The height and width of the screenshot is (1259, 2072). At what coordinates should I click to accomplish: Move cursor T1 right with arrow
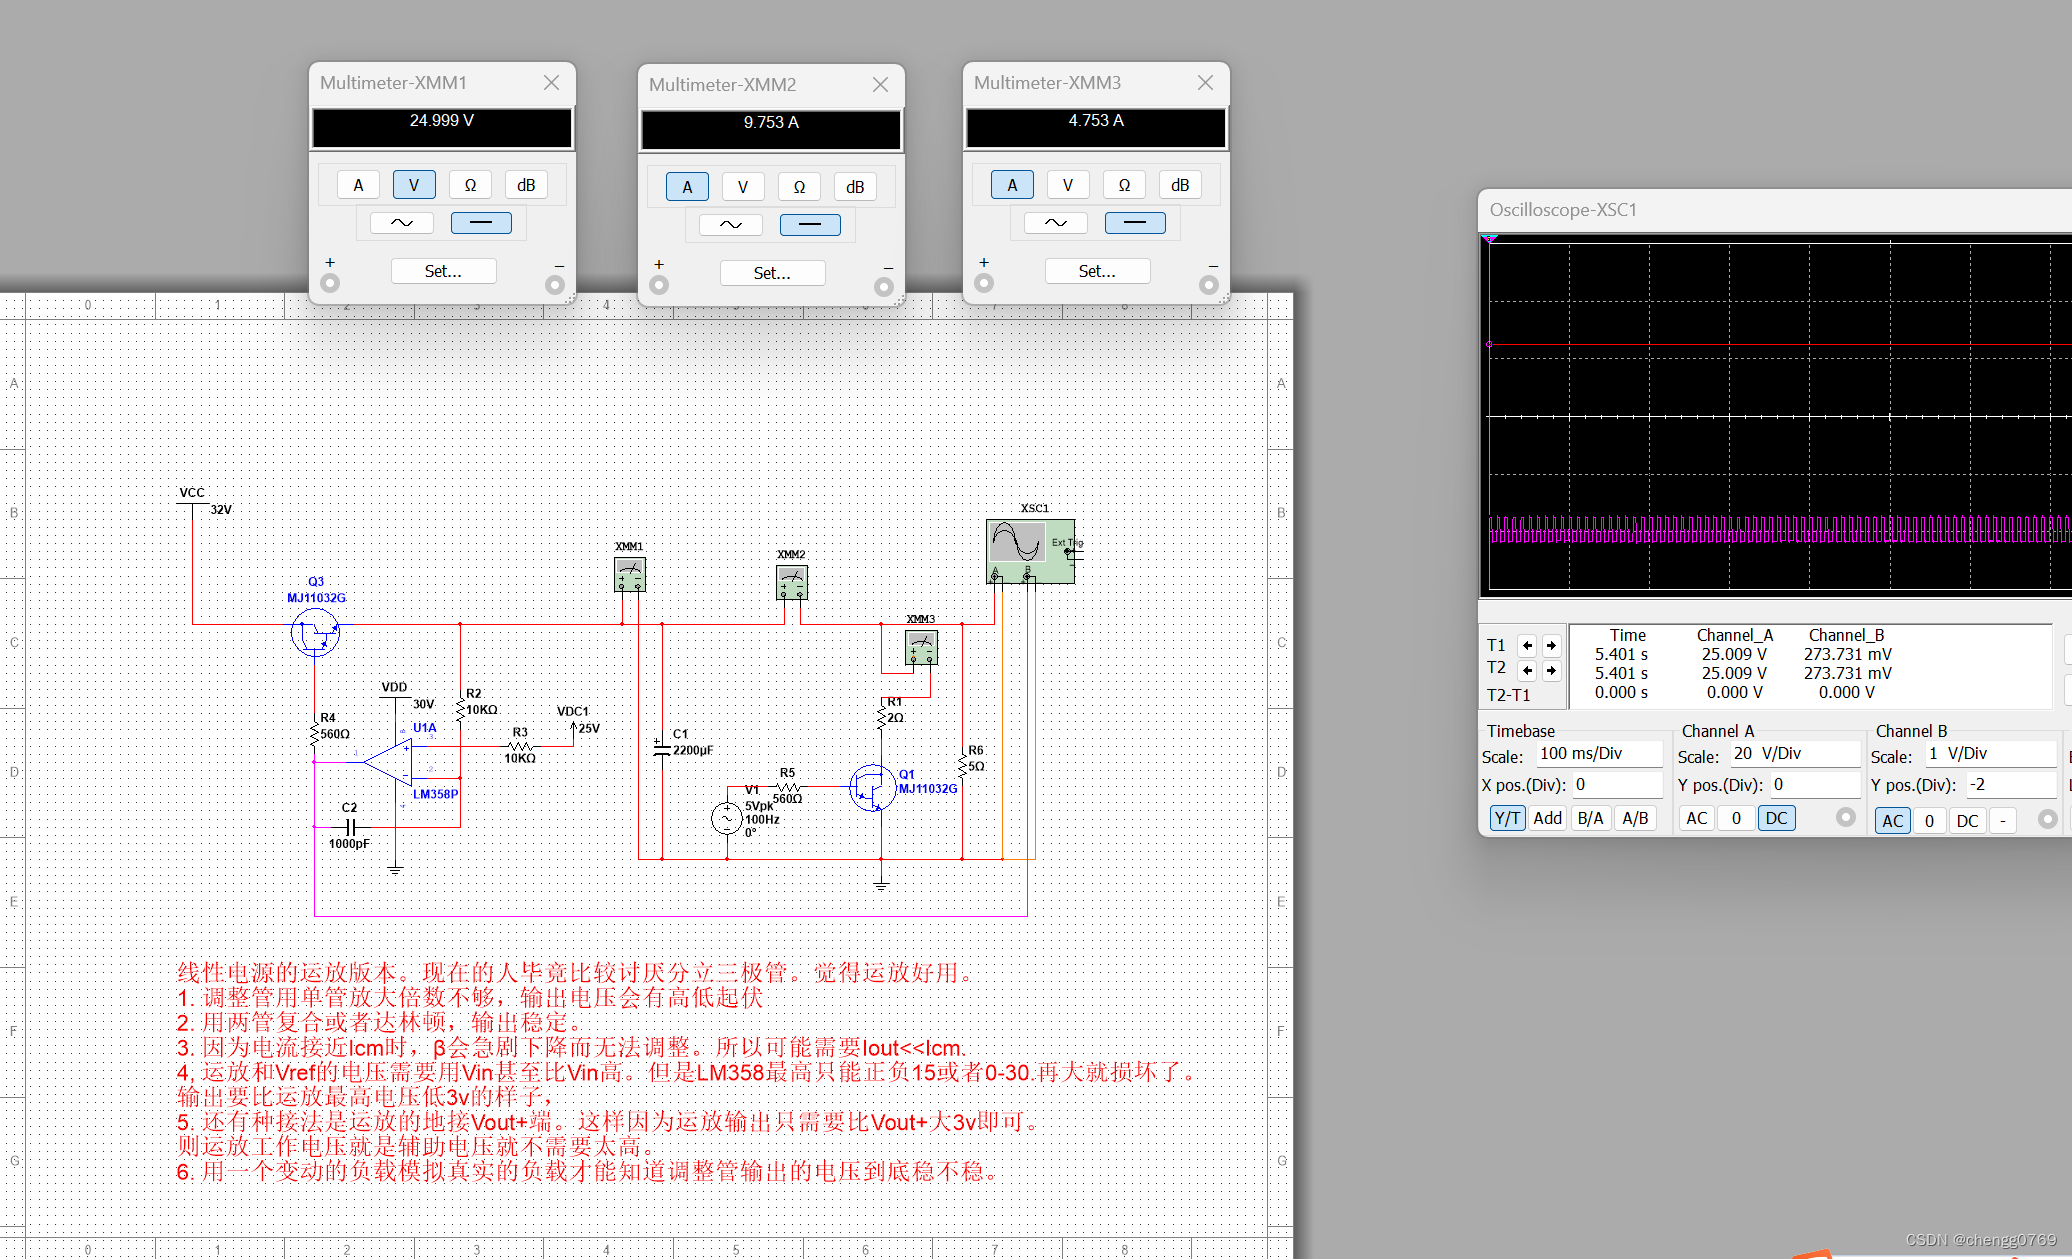[x=1551, y=645]
